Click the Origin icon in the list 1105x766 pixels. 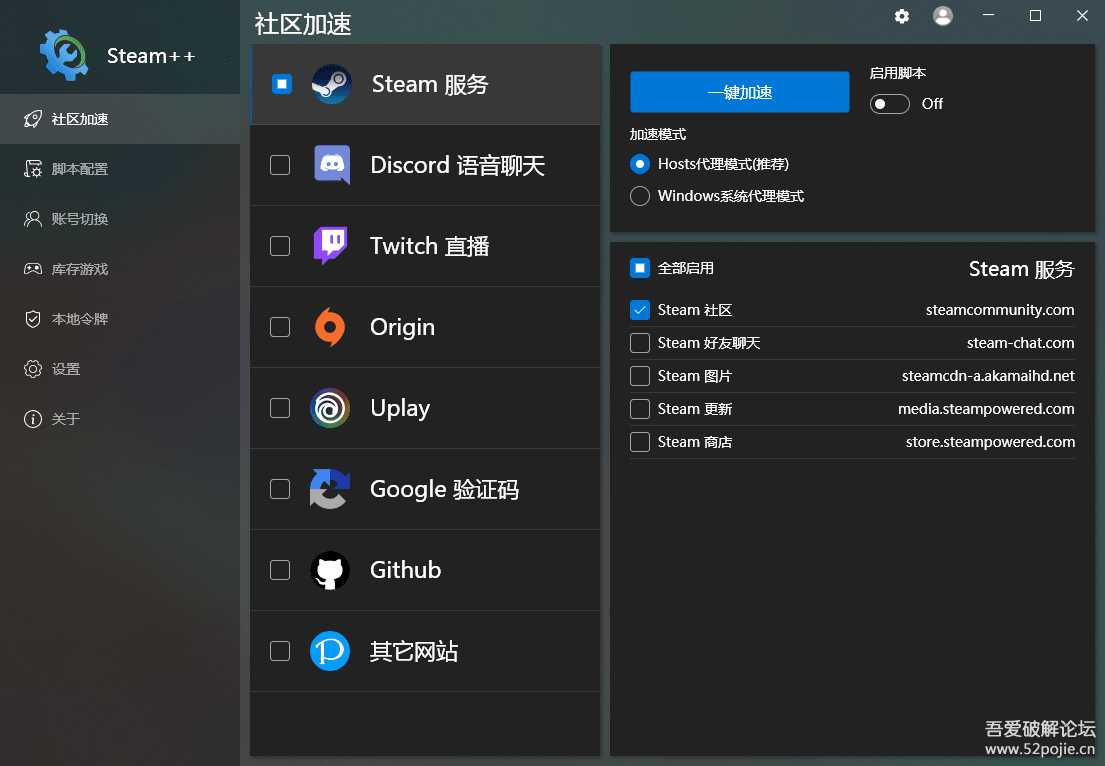coord(330,327)
